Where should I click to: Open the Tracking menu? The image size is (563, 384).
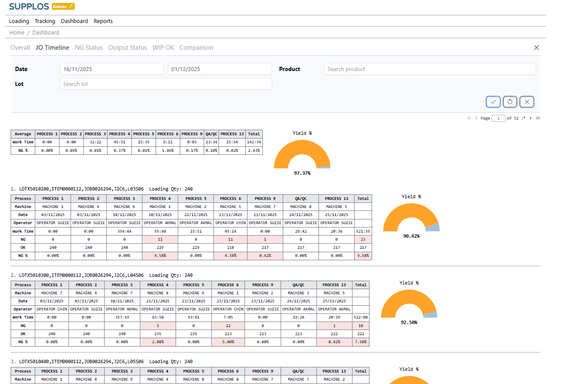pyautogui.click(x=45, y=21)
